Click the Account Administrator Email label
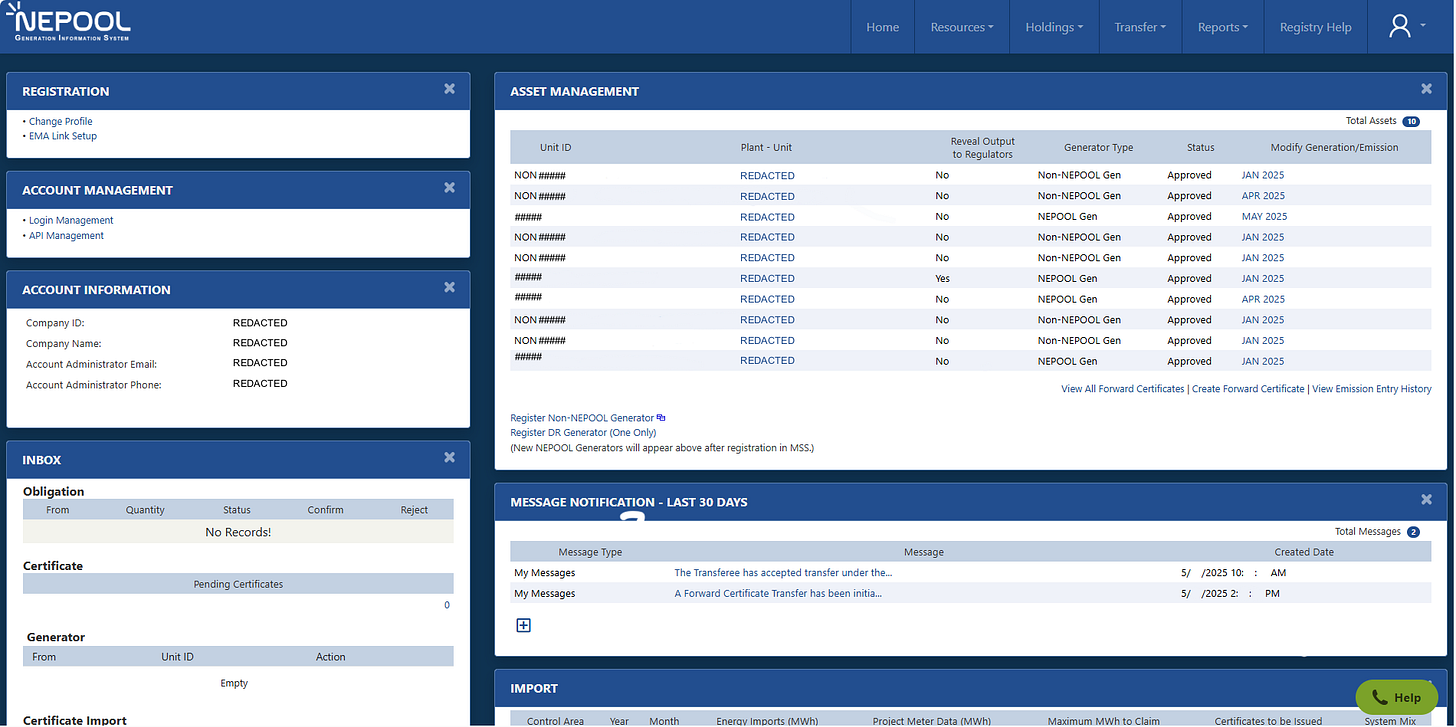Viewport: 1456px width, 727px height. (91, 364)
